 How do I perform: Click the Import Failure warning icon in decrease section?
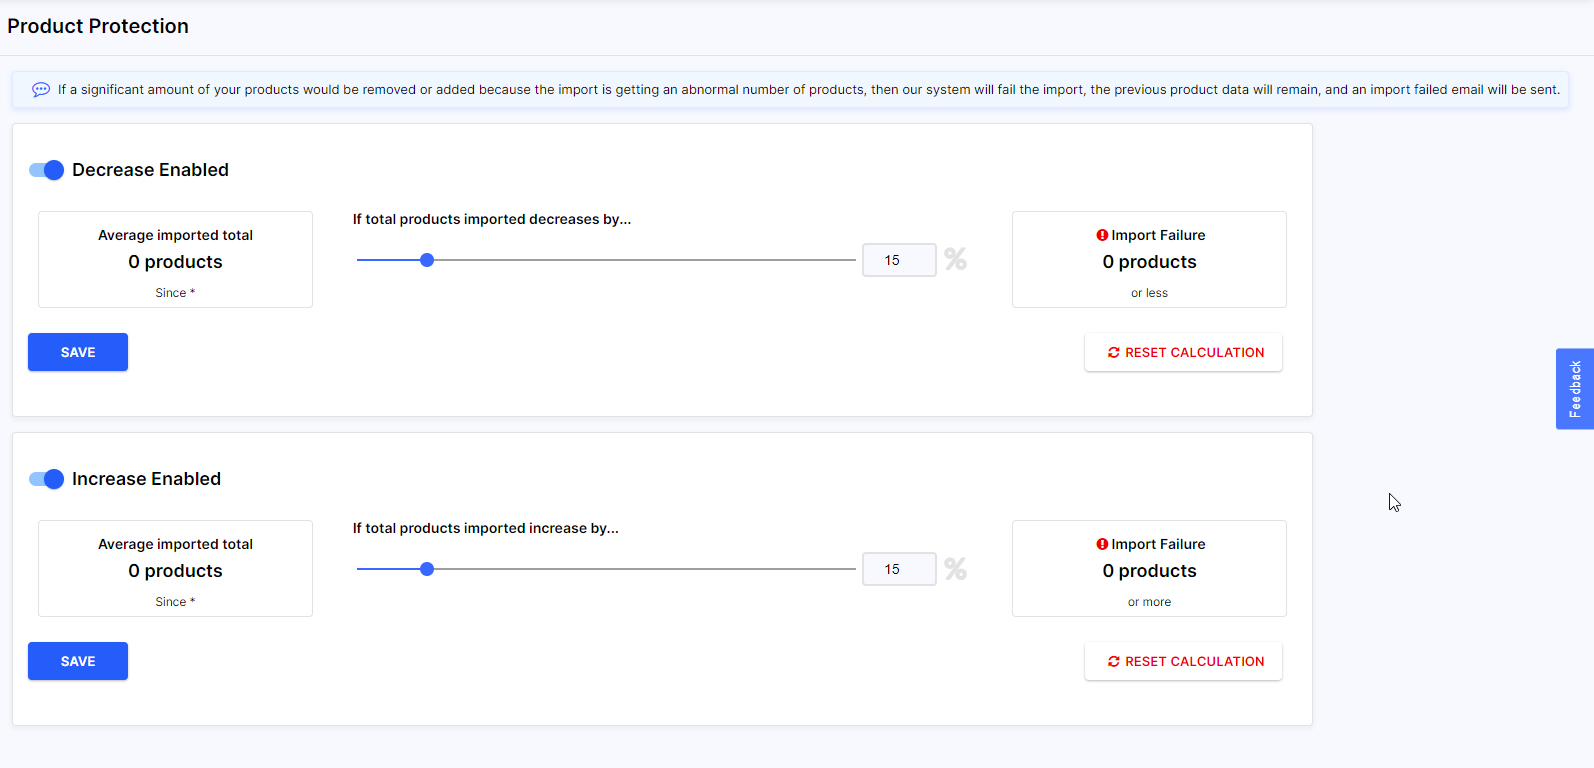[1102, 235]
